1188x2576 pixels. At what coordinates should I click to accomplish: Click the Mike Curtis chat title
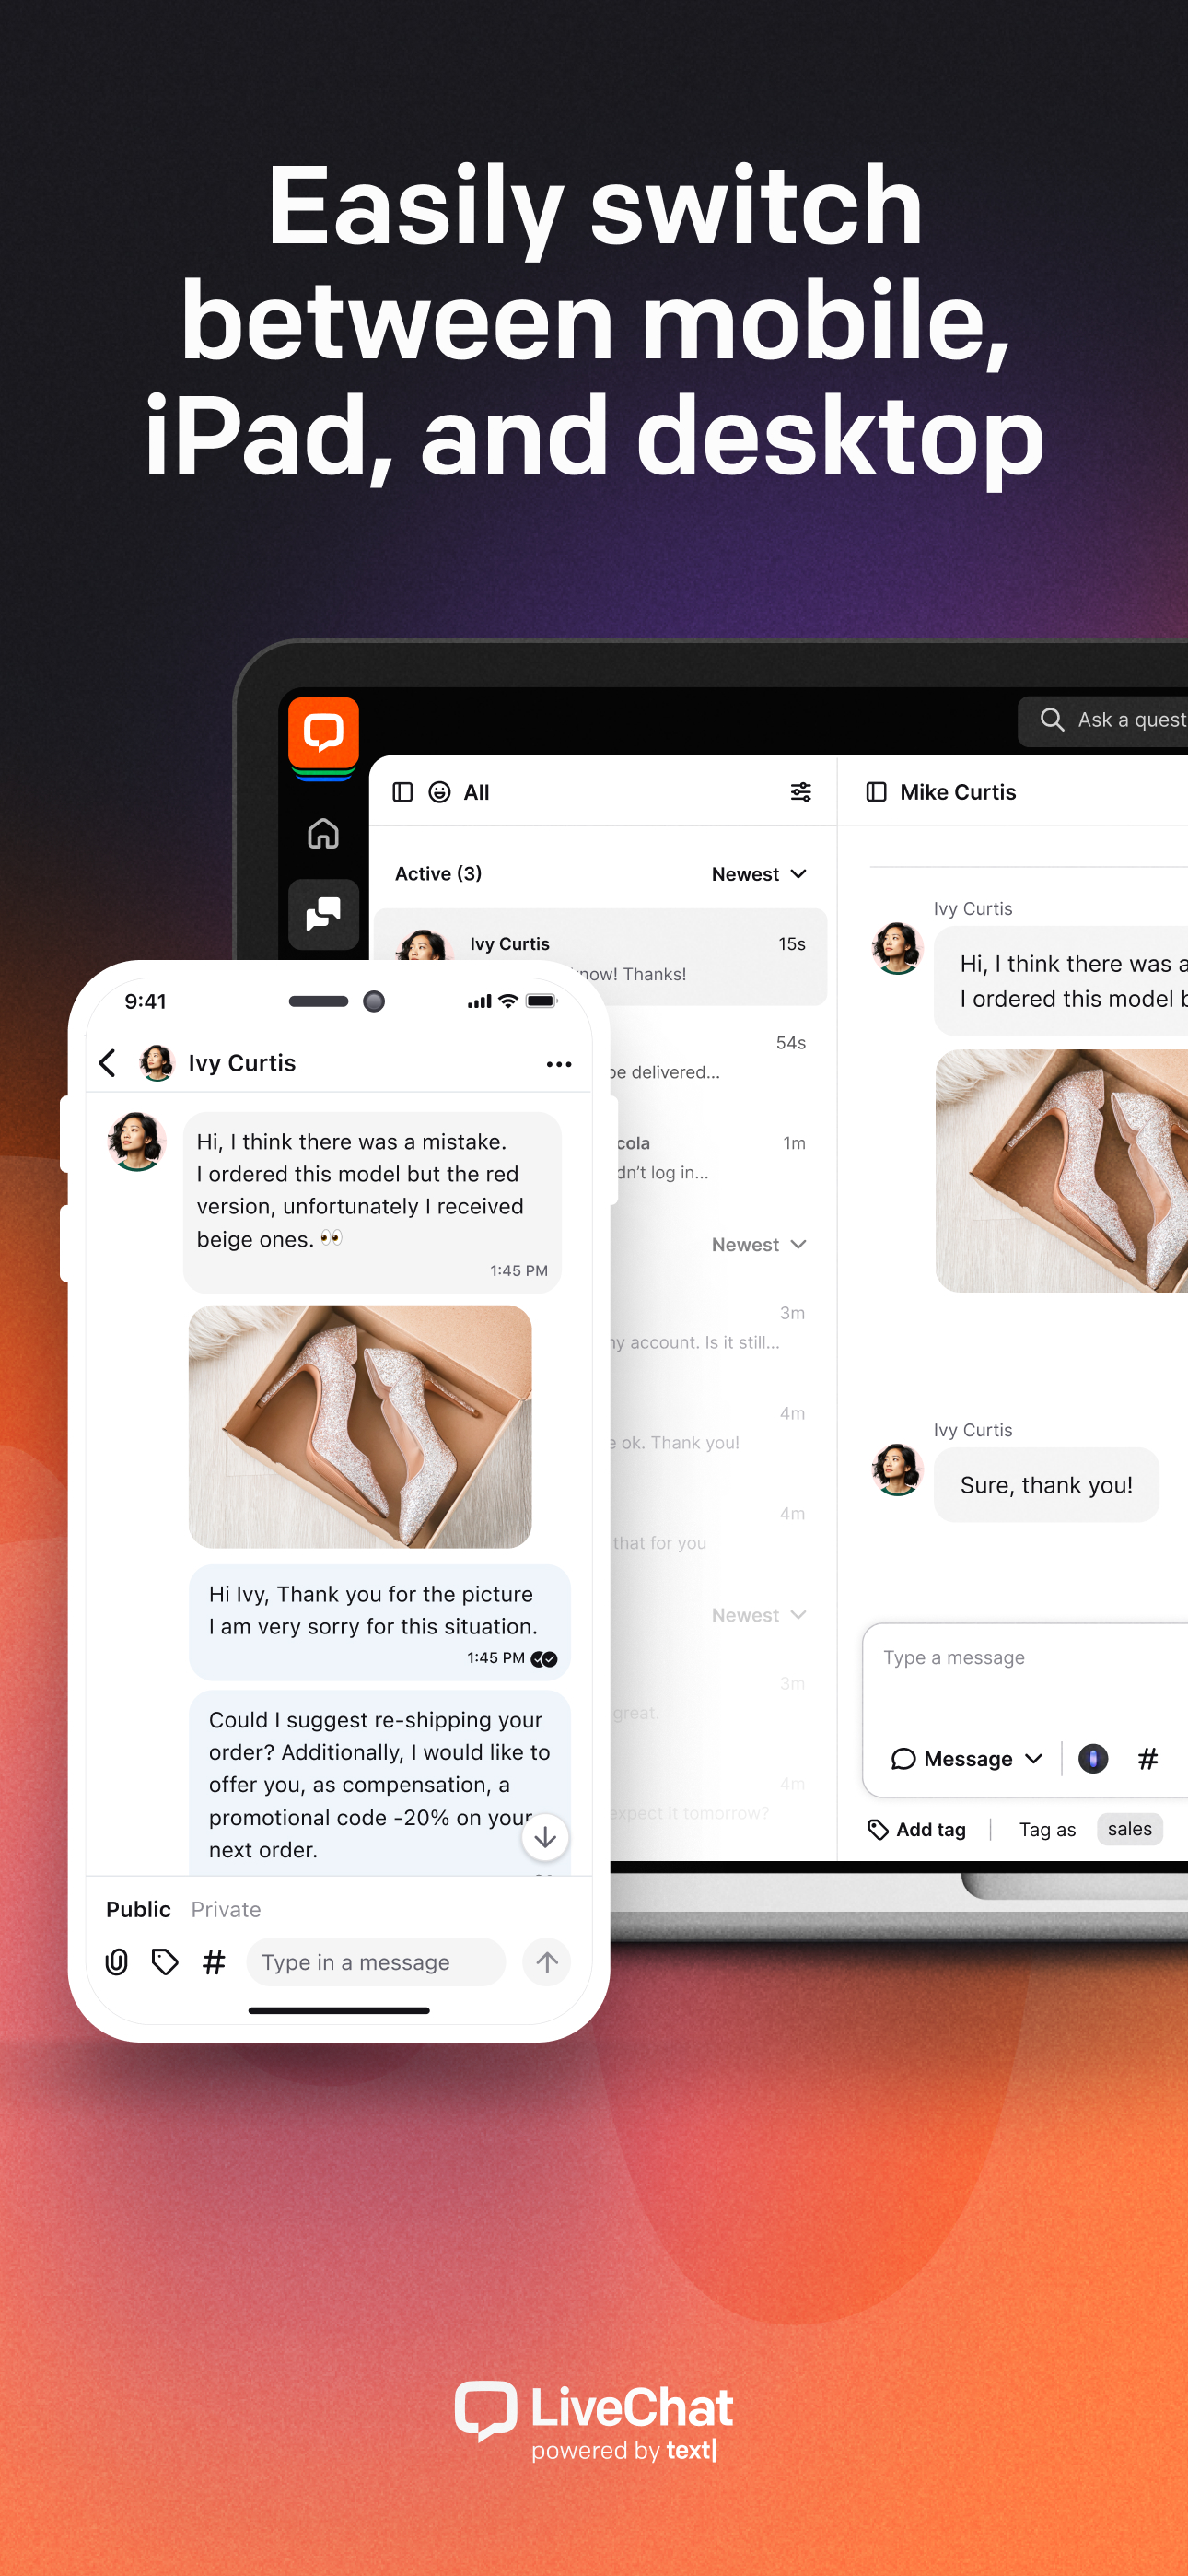958,792
